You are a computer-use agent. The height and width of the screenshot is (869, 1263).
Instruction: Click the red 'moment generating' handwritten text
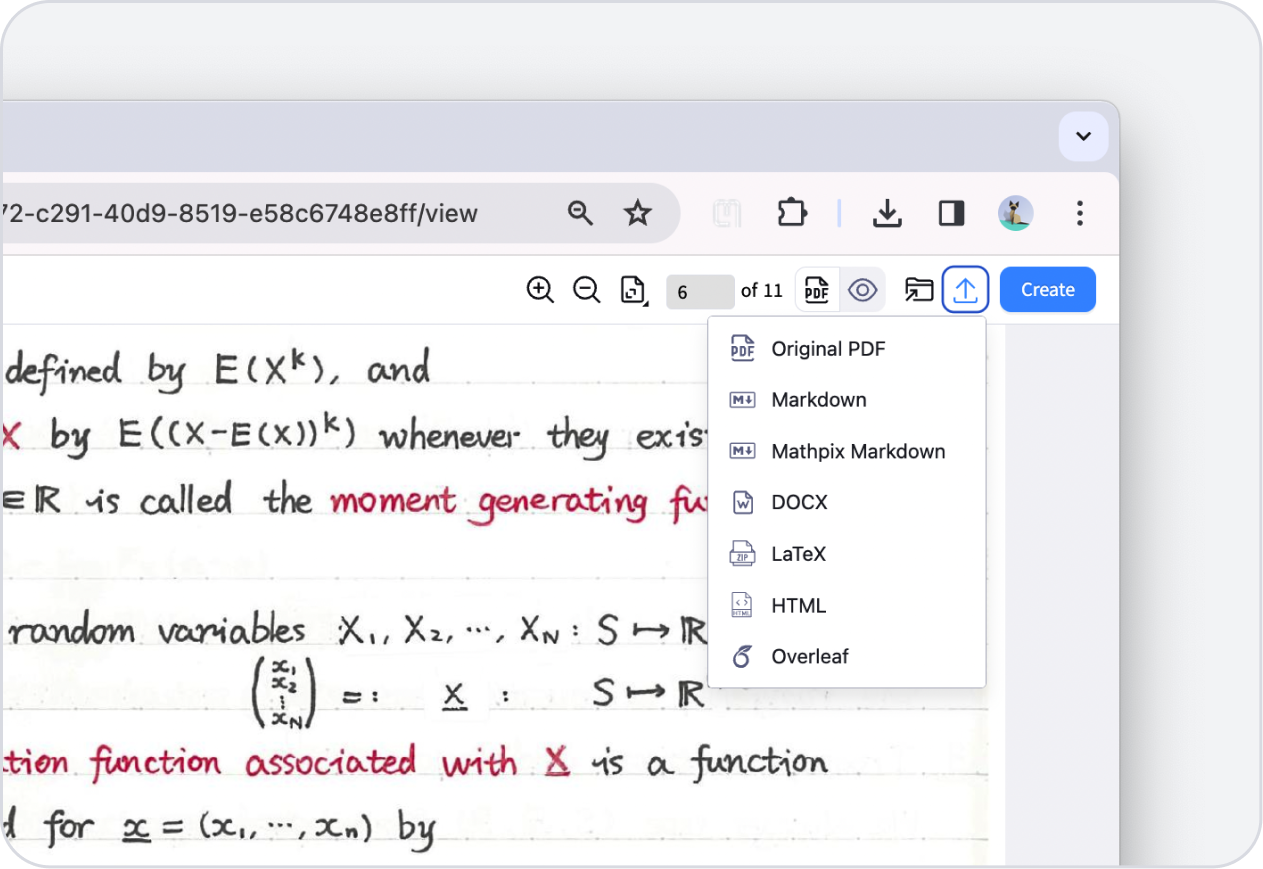[x=489, y=503]
